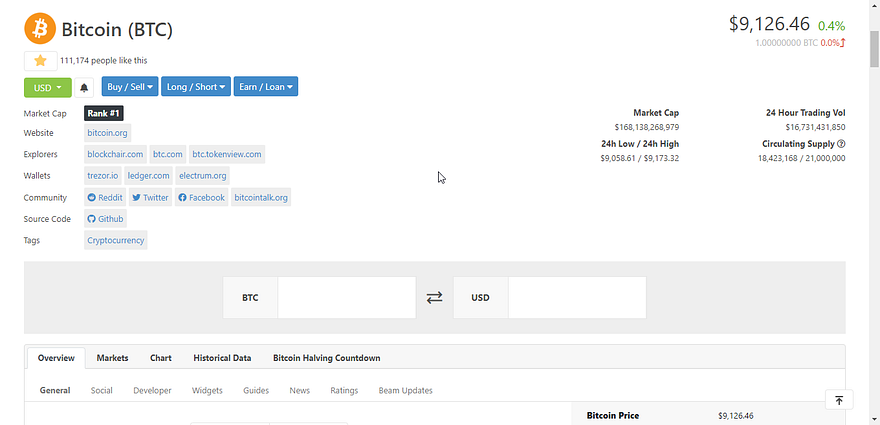Click the USD amount input field
Image resolution: width=880 pixels, height=425 pixels.
click(x=577, y=298)
